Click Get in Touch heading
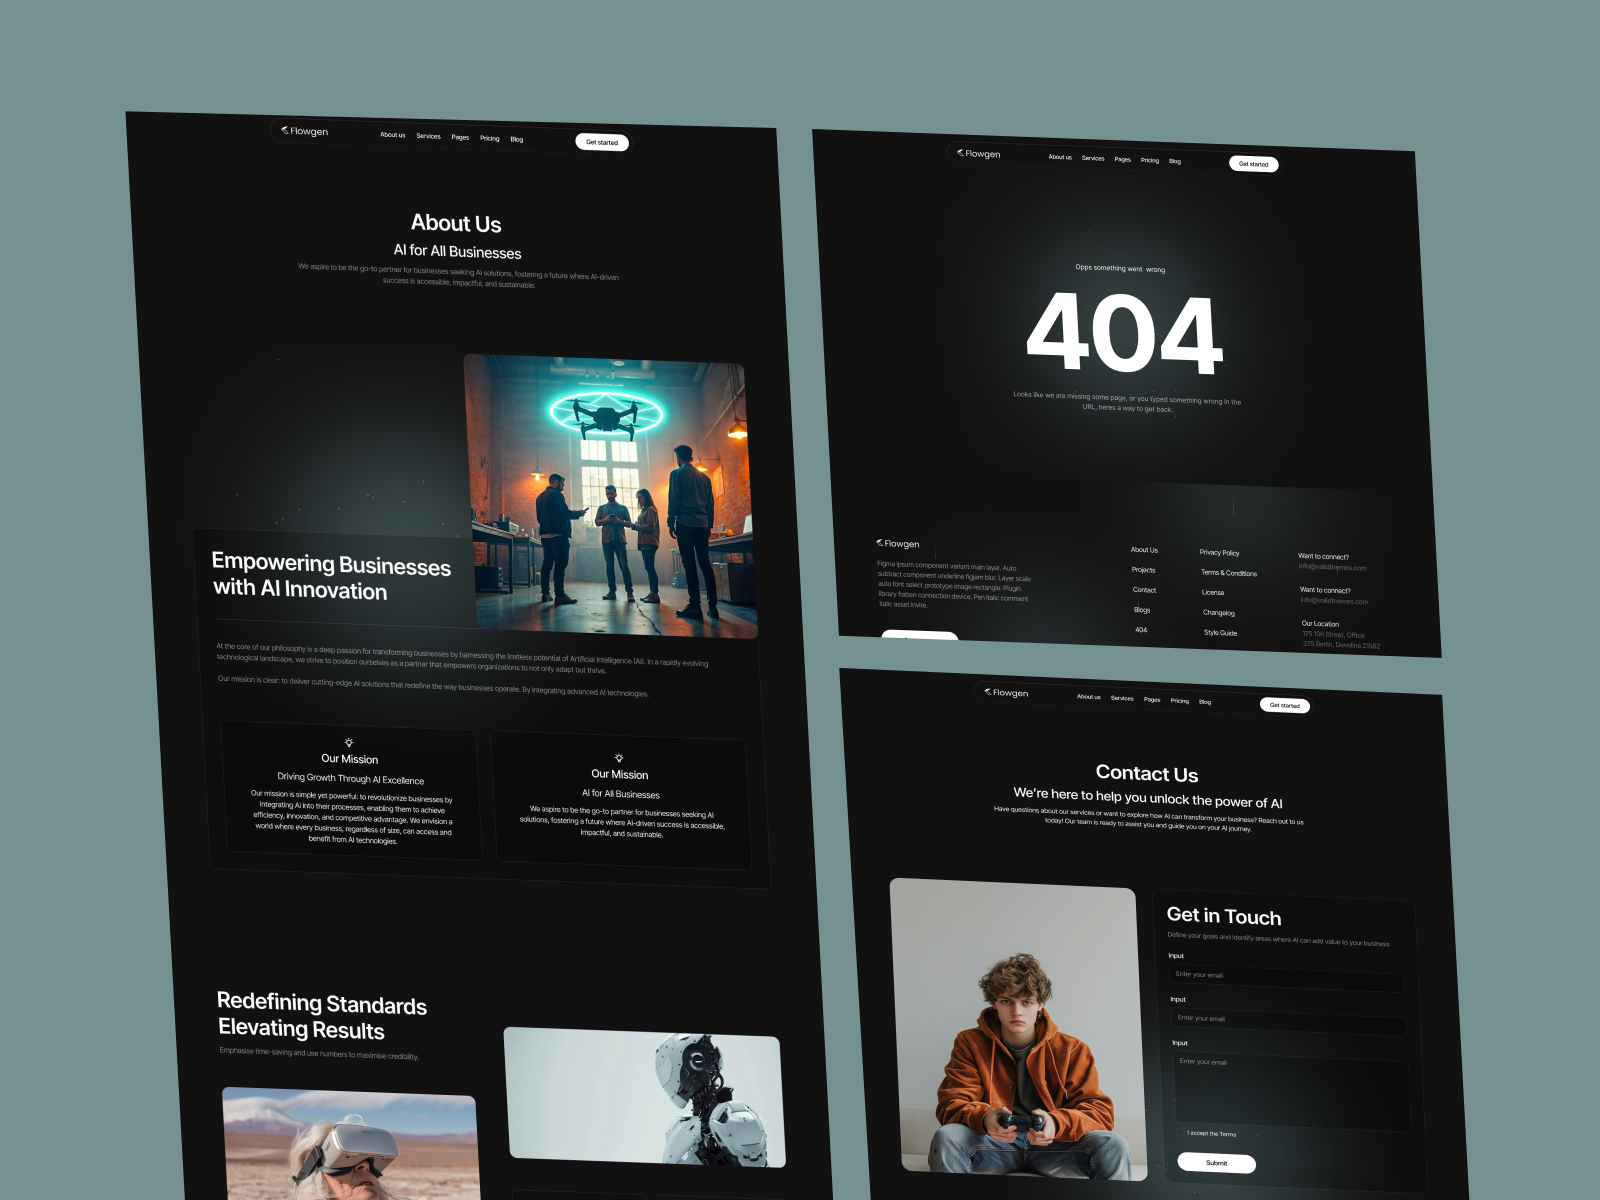 (x=1224, y=916)
